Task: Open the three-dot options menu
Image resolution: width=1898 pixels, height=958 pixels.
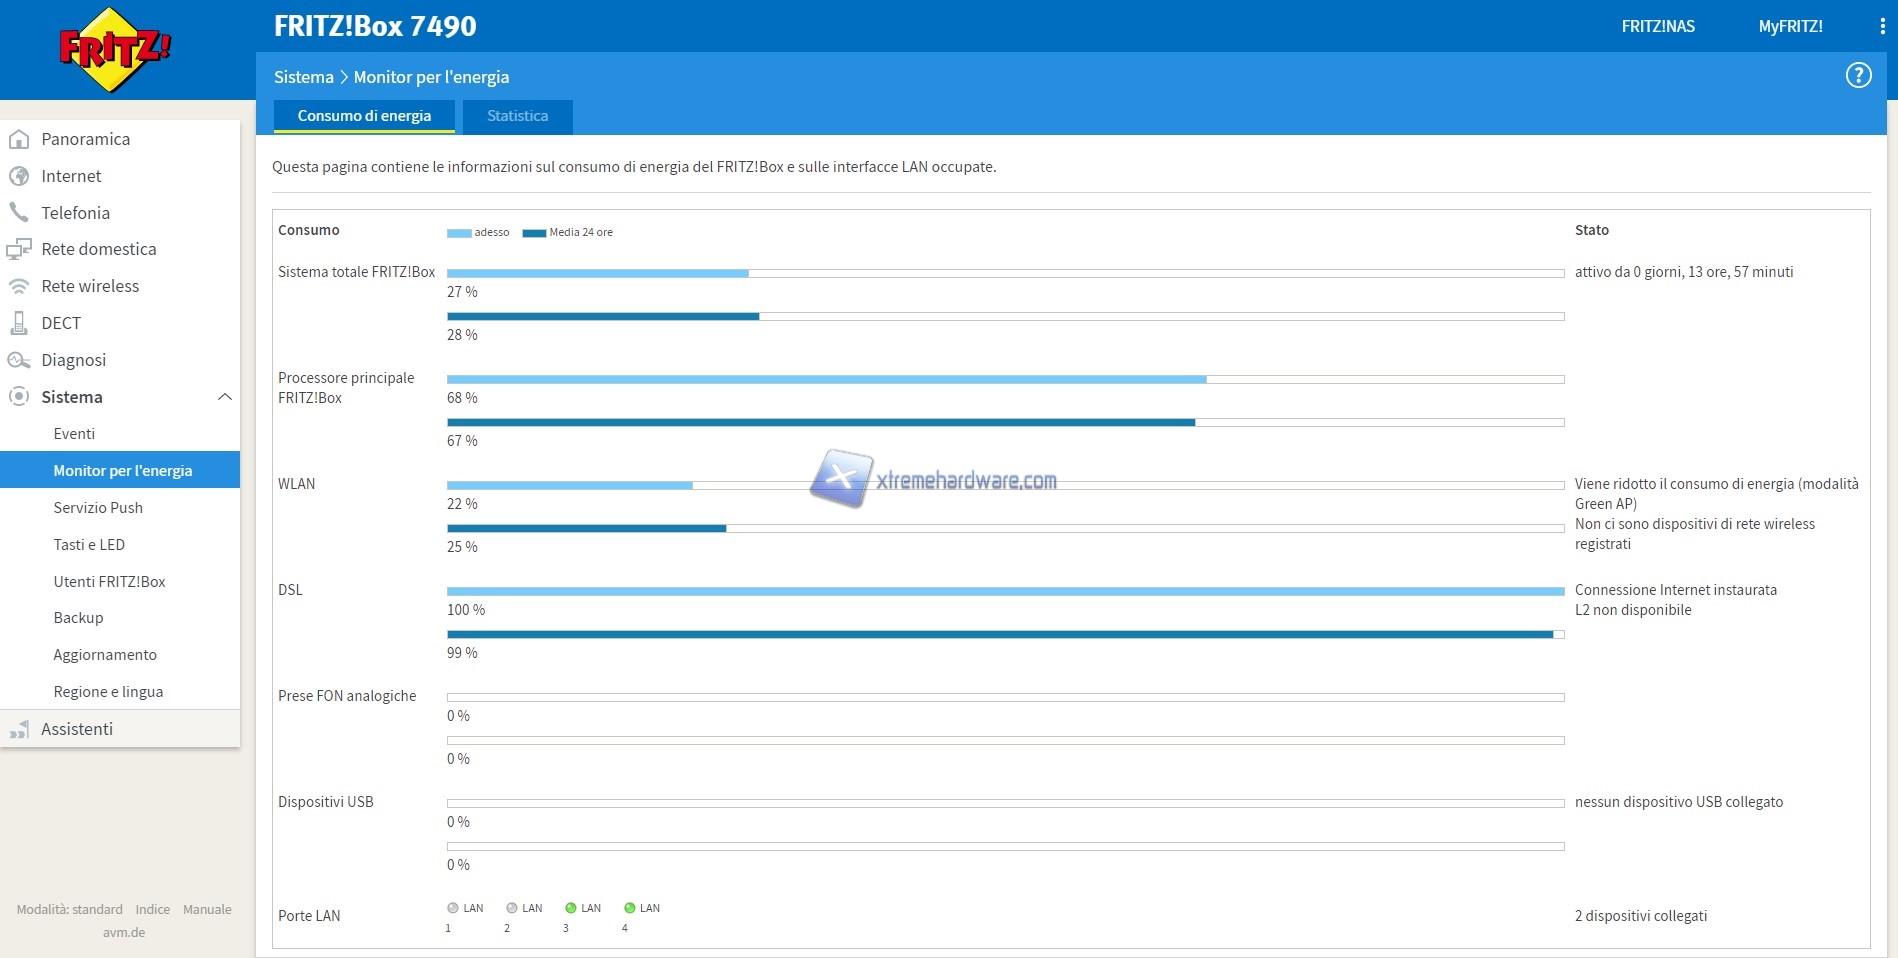Action: coord(1882,27)
